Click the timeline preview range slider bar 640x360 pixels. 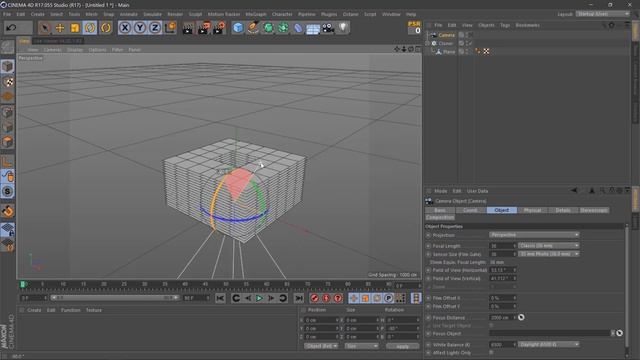115,298
